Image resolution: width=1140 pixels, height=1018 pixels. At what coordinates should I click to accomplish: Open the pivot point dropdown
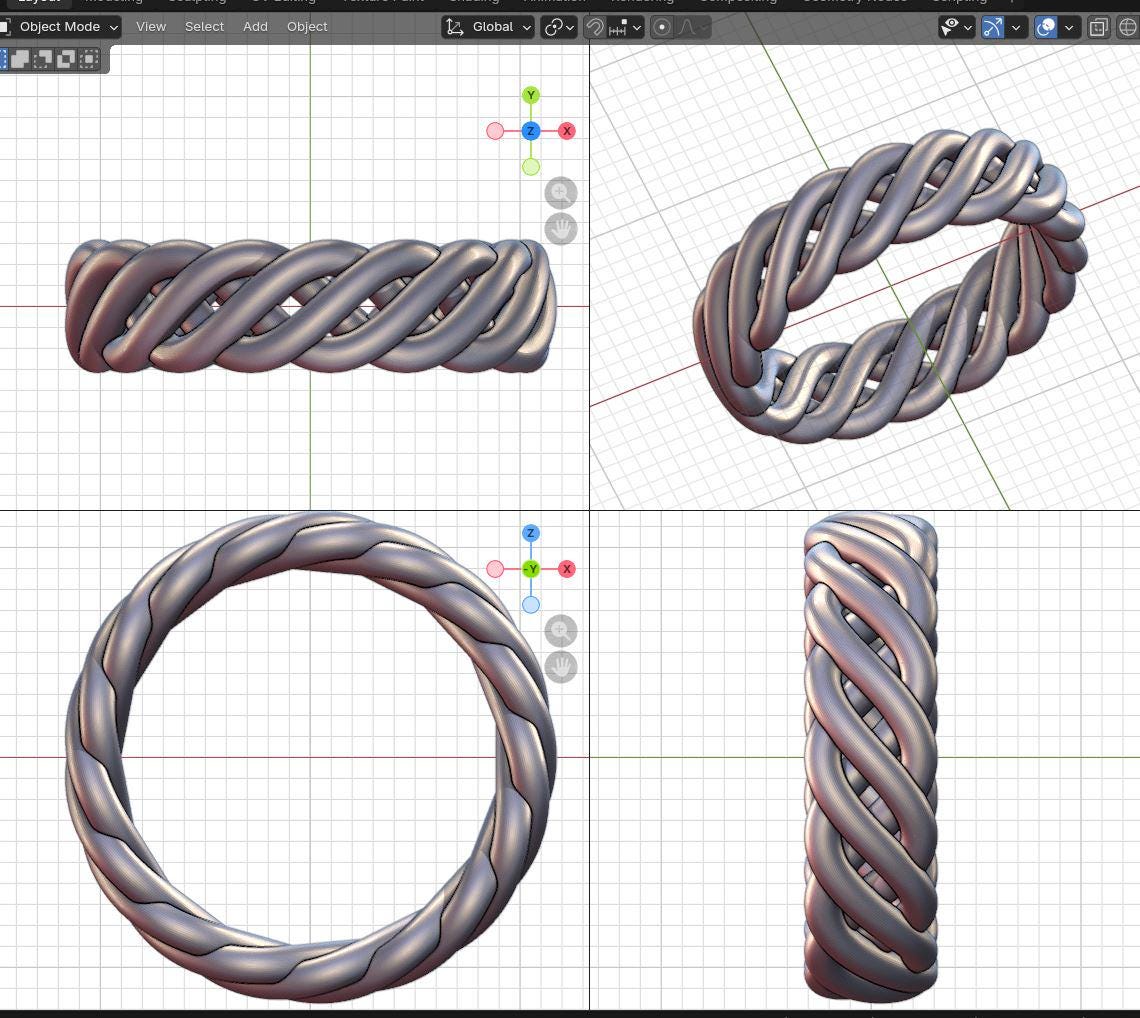click(x=559, y=28)
